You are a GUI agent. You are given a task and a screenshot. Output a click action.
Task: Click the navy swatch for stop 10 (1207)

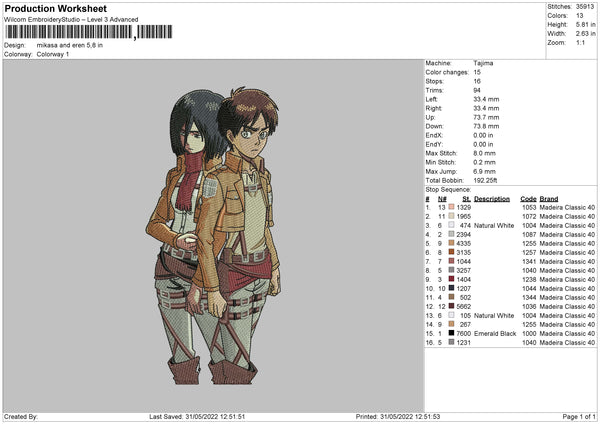(452, 288)
